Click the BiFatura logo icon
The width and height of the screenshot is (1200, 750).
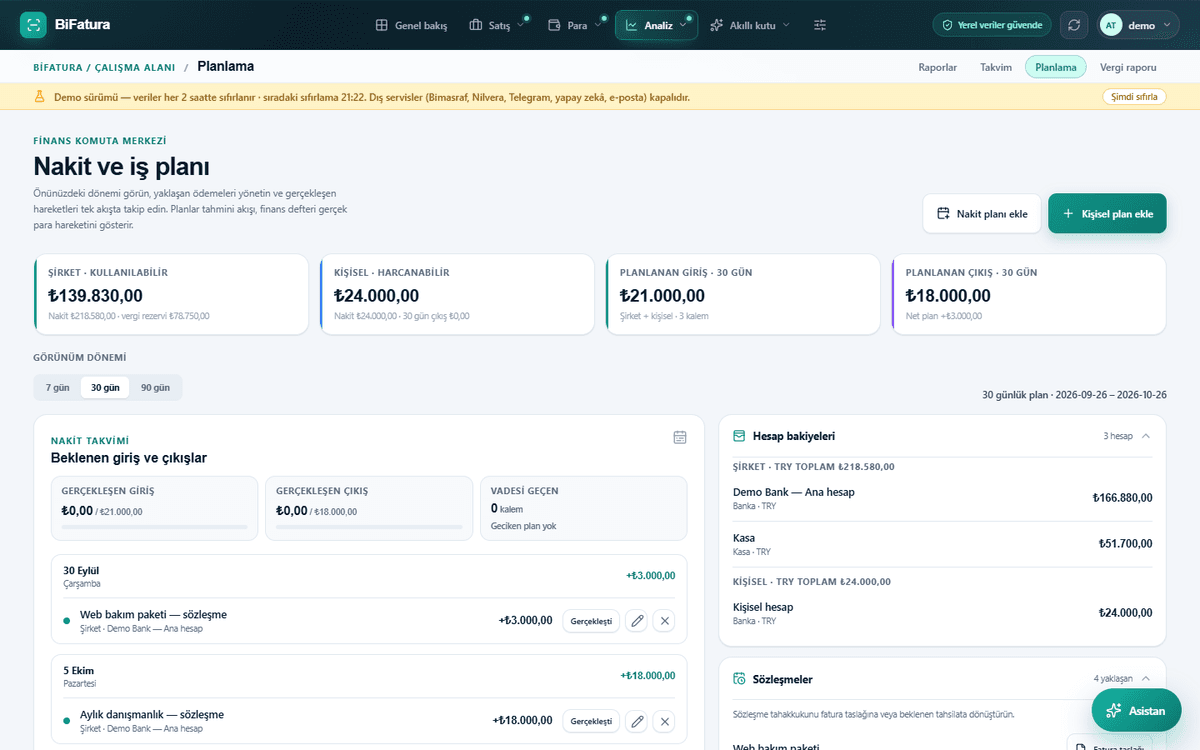[33, 25]
